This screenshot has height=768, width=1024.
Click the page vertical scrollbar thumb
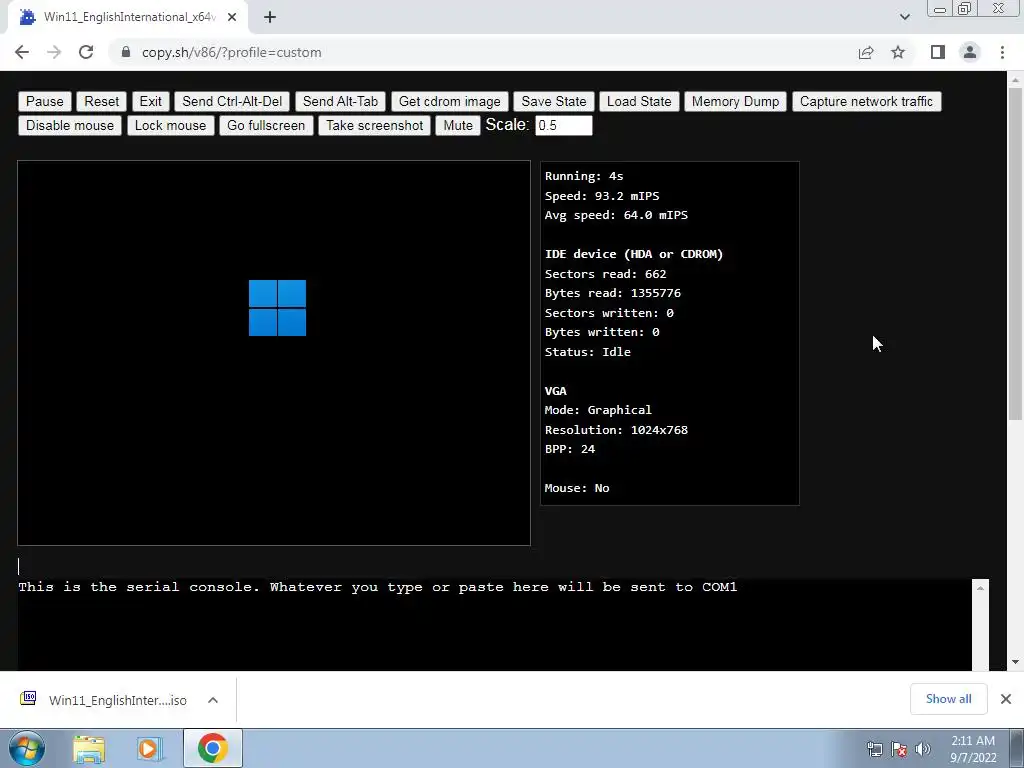[1015, 253]
